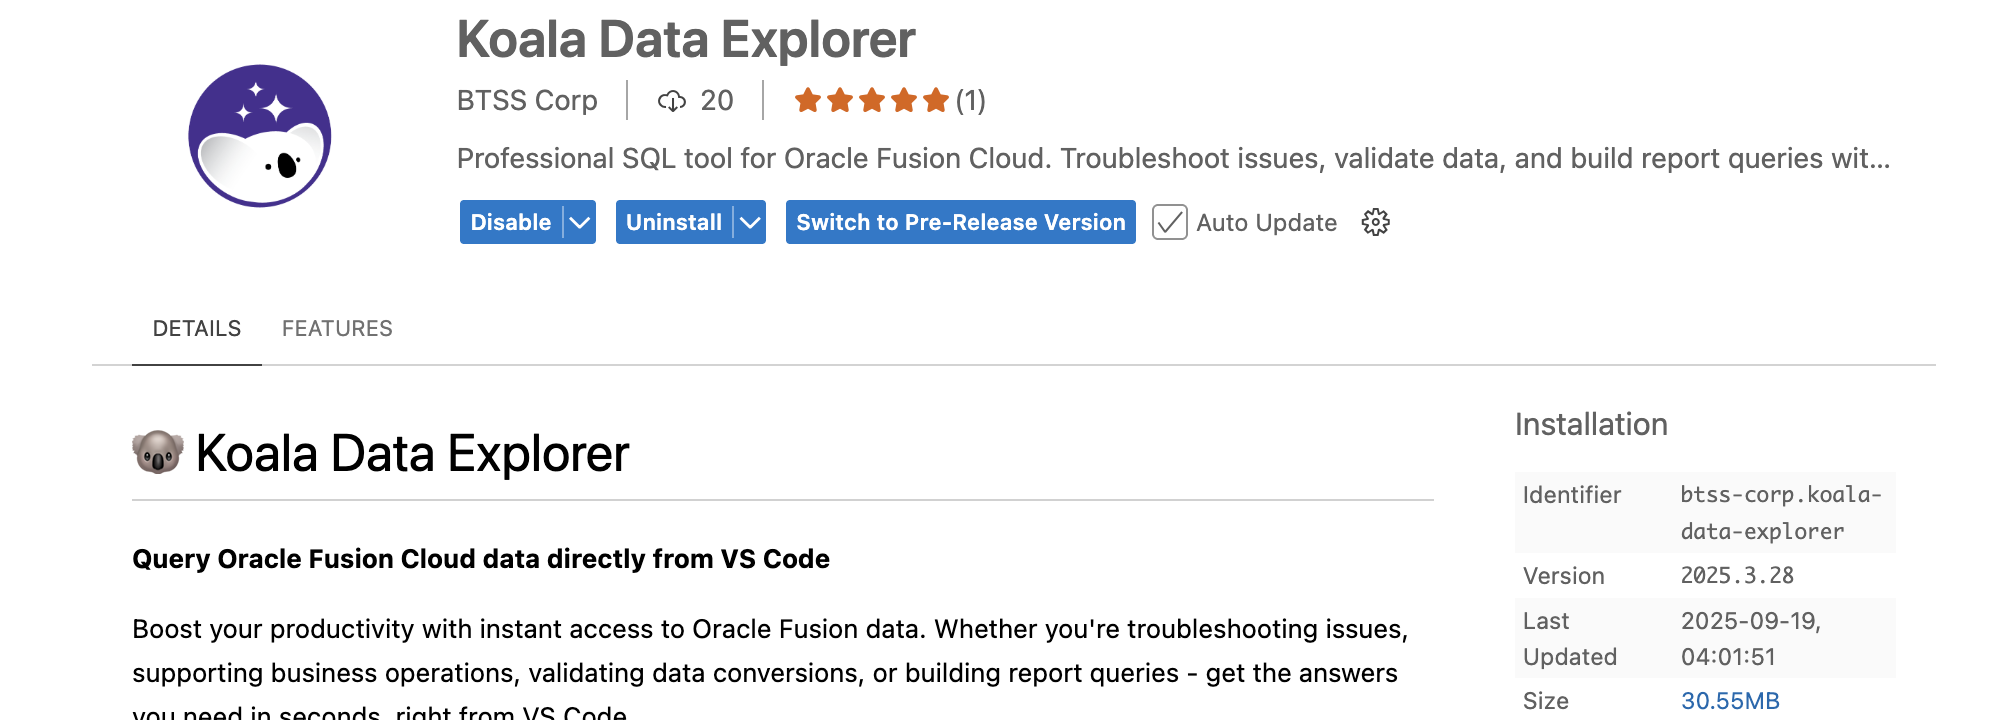Click the extension identifier text
Viewport: 2000px width, 720px height.
tap(1780, 512)
